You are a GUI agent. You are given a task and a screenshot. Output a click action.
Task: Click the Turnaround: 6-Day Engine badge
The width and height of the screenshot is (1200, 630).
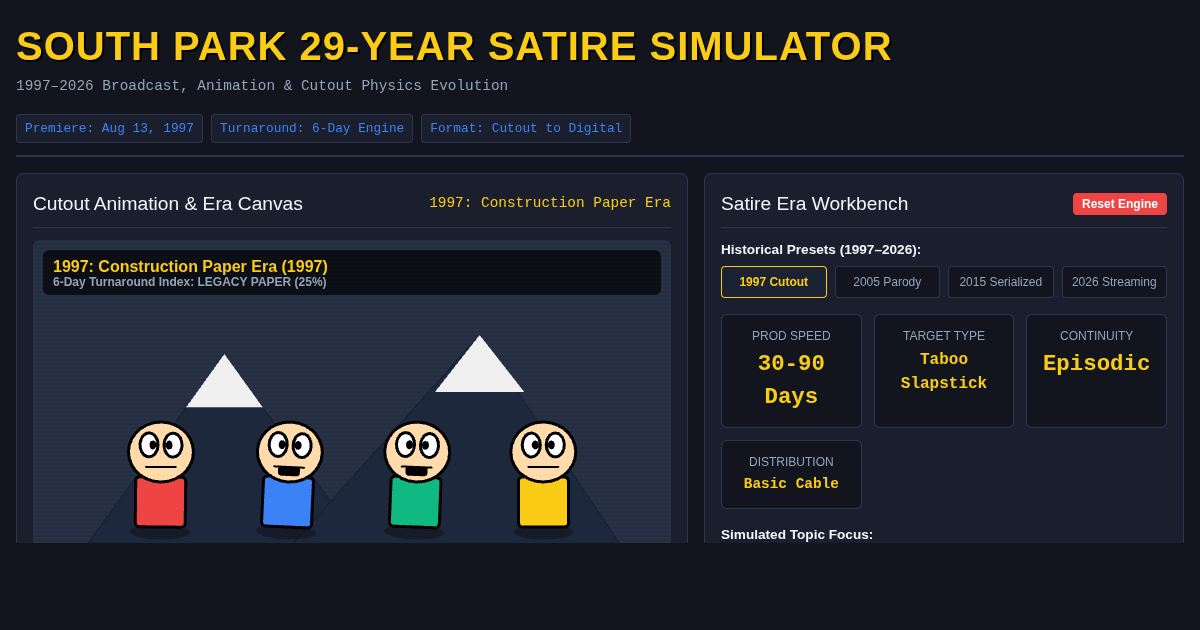click(x=312, y=128)
